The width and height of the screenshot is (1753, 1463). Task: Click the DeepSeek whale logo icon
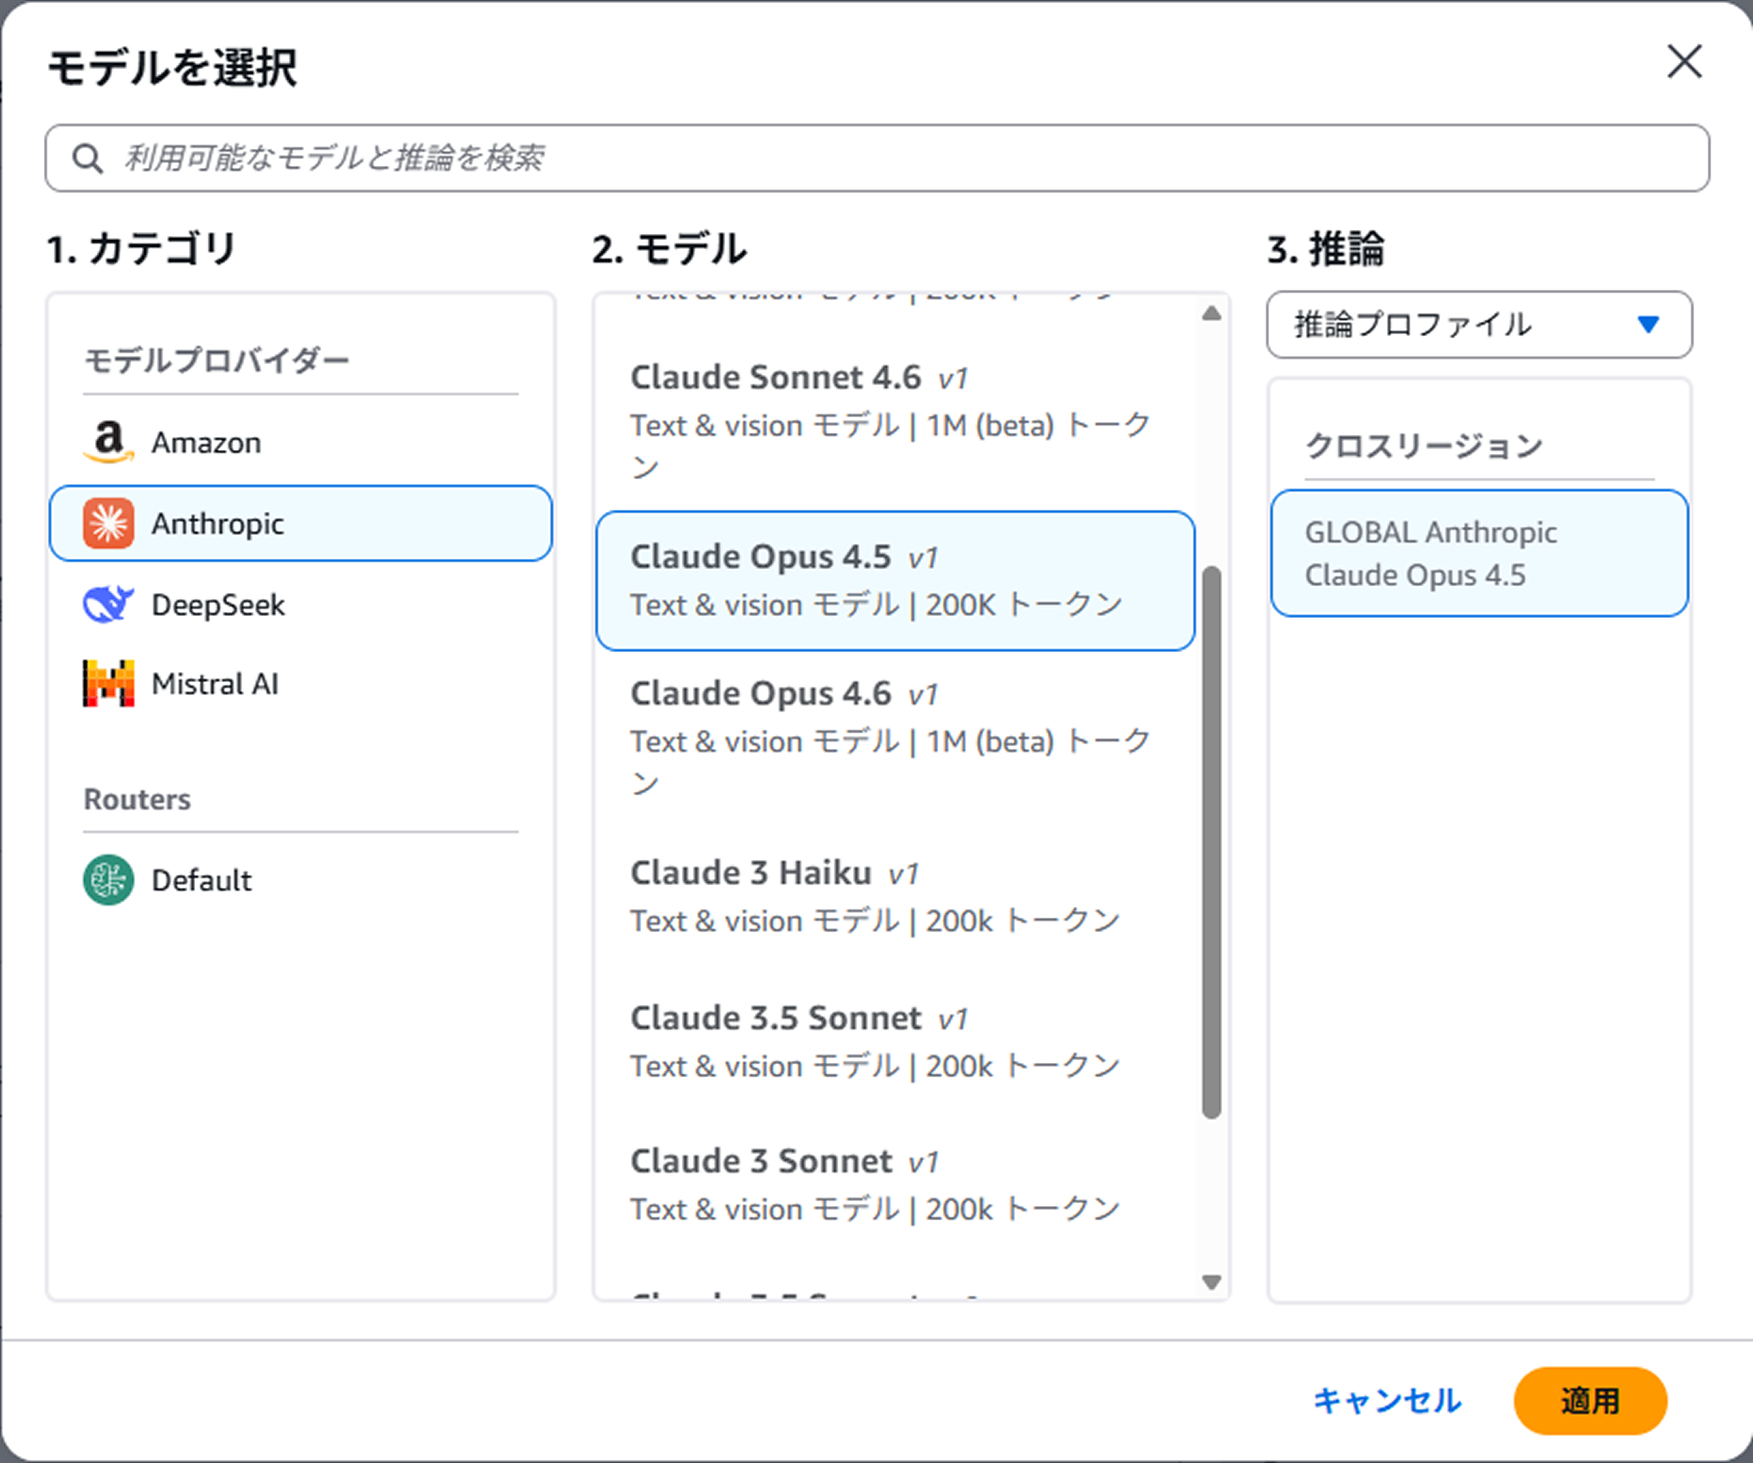click(108, 605)
